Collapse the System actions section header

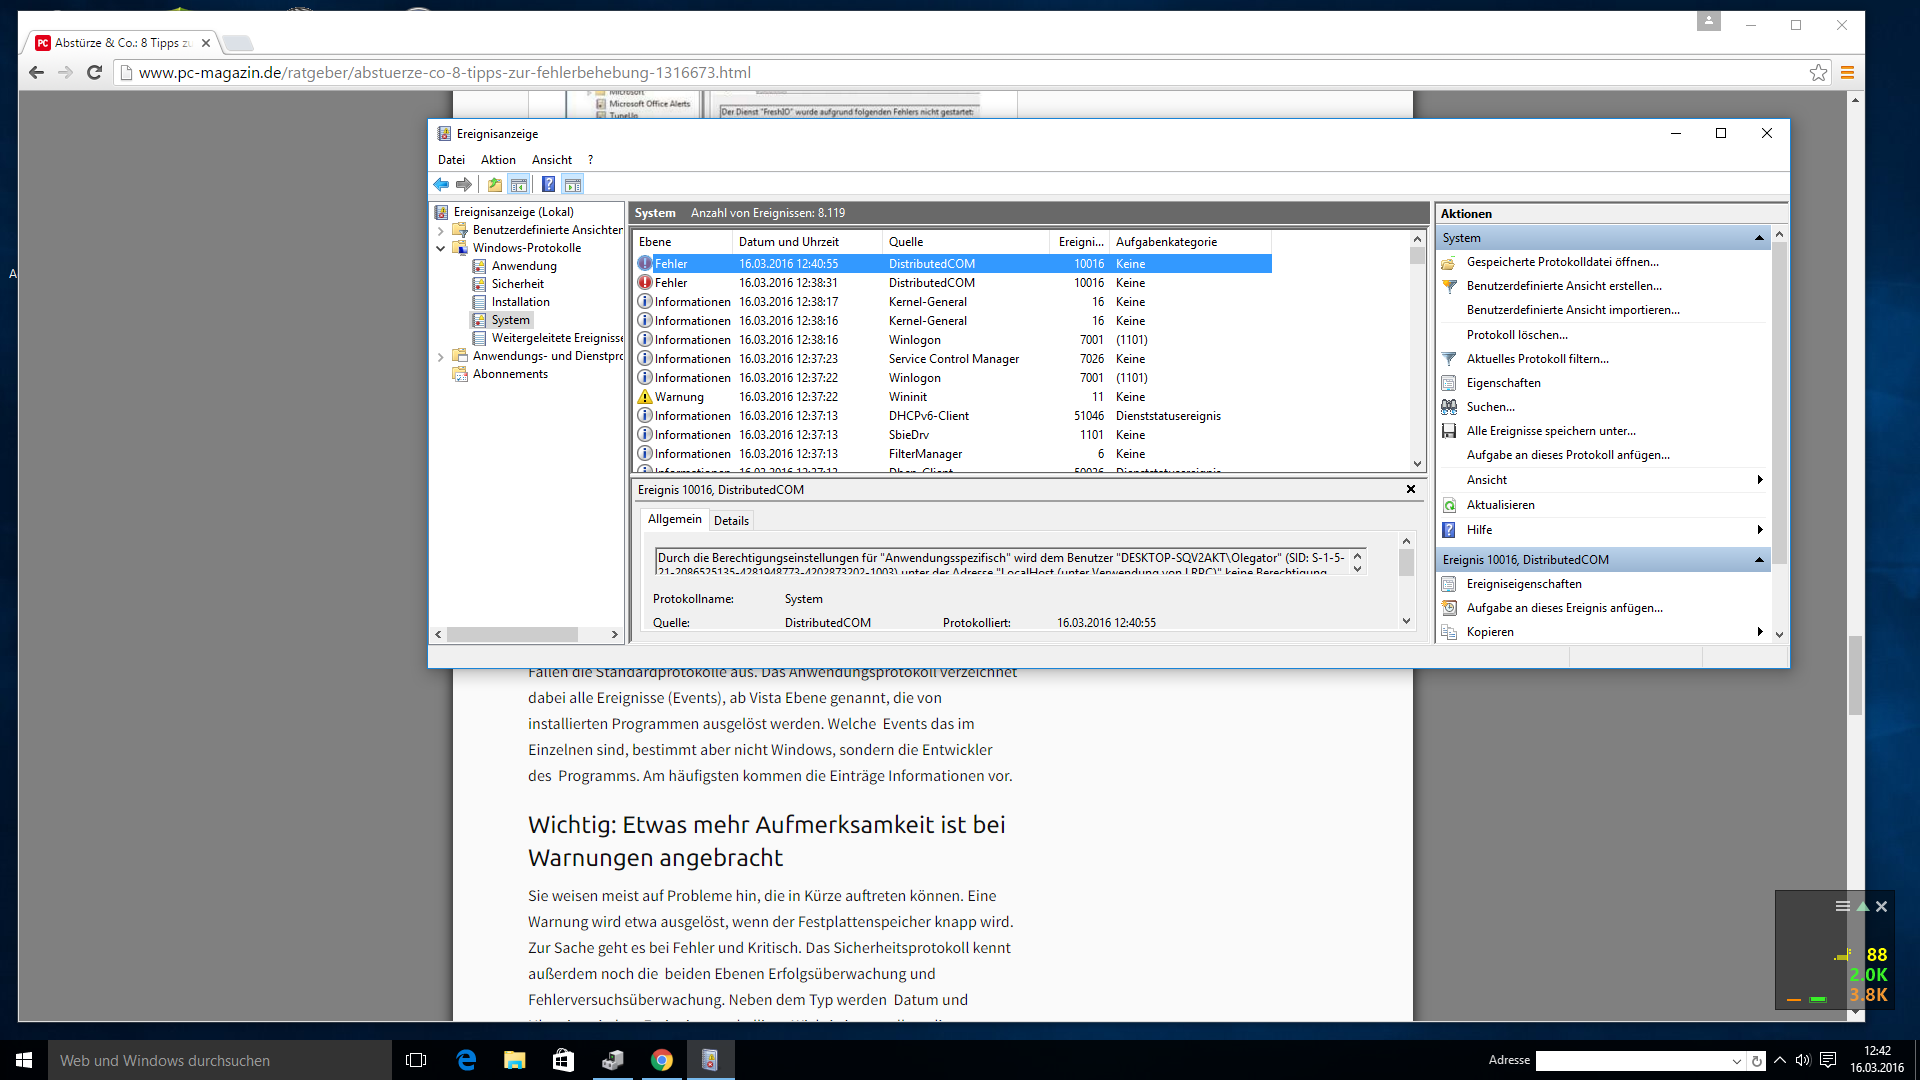click(x=1759, y=238)
